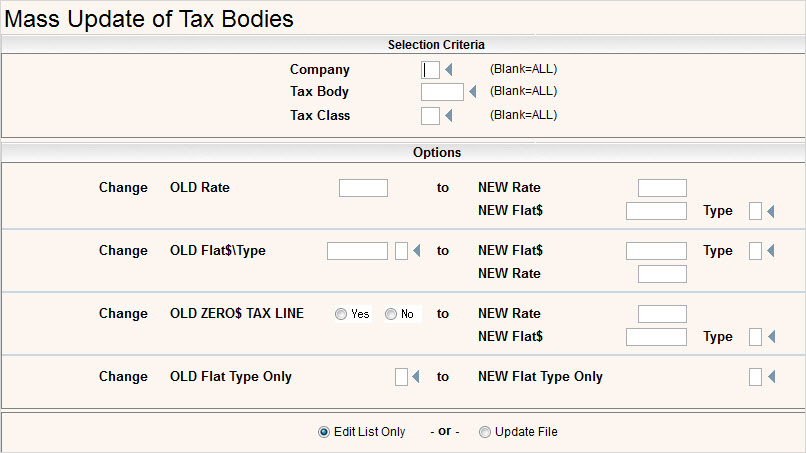This screenshot has width=806, height=453.
Task: Open lookup arrow for NEW Flat Type Only
Action: (x=771, y=376)
